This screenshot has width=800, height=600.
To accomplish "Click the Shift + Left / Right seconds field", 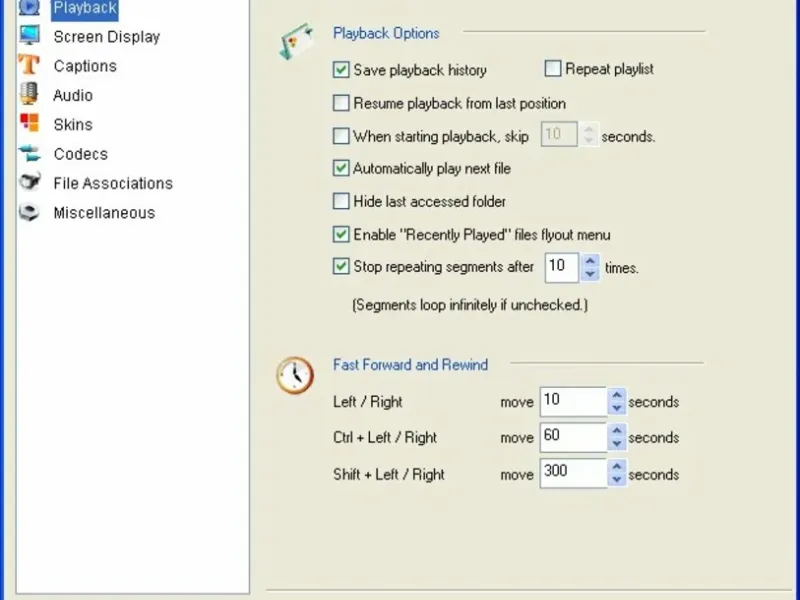I will click(573, 473).
